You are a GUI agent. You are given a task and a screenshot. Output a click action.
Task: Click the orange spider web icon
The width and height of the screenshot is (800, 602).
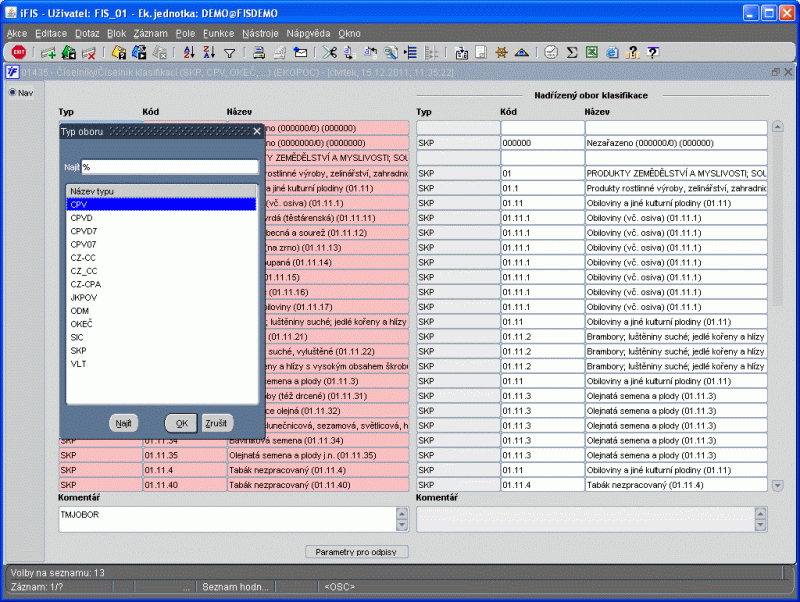click(502, 53)
